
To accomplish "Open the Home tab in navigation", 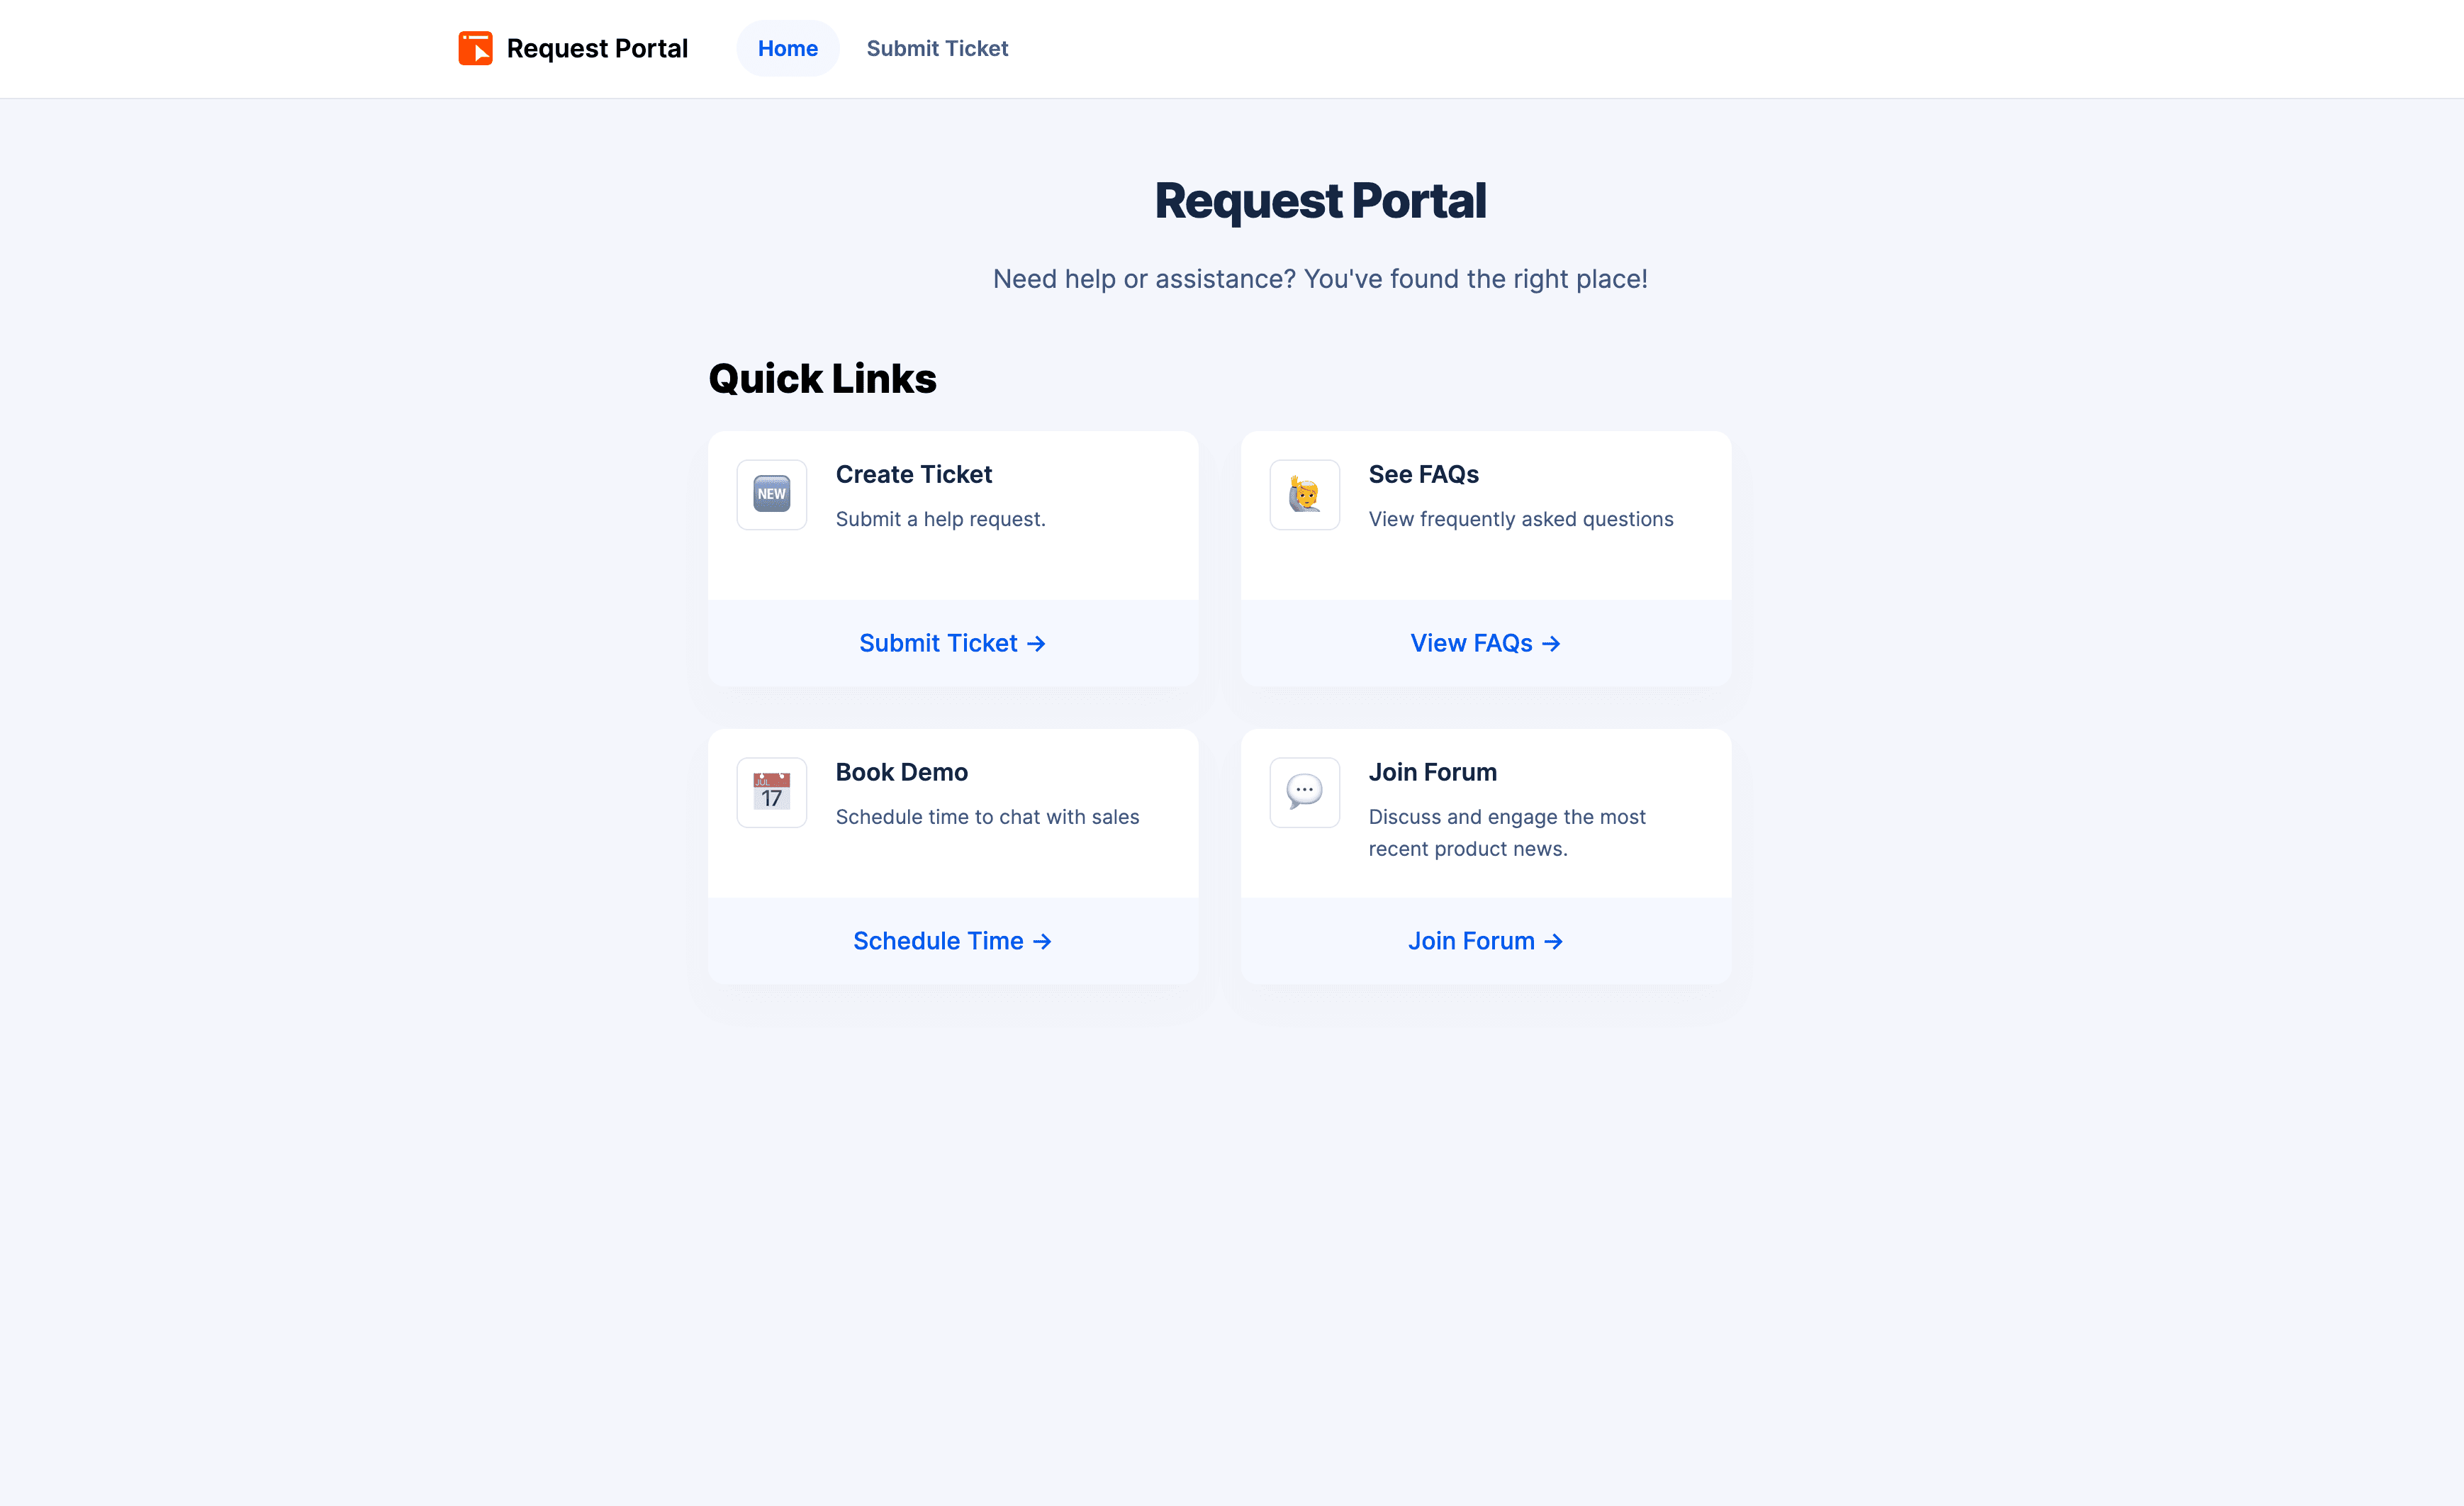I will 787,48.
